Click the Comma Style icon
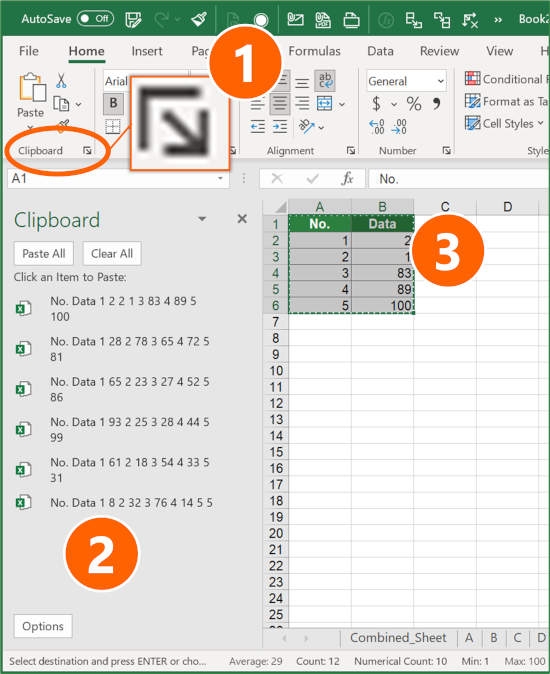Screen dimensions: 550x674 click(x=437, y=104)
